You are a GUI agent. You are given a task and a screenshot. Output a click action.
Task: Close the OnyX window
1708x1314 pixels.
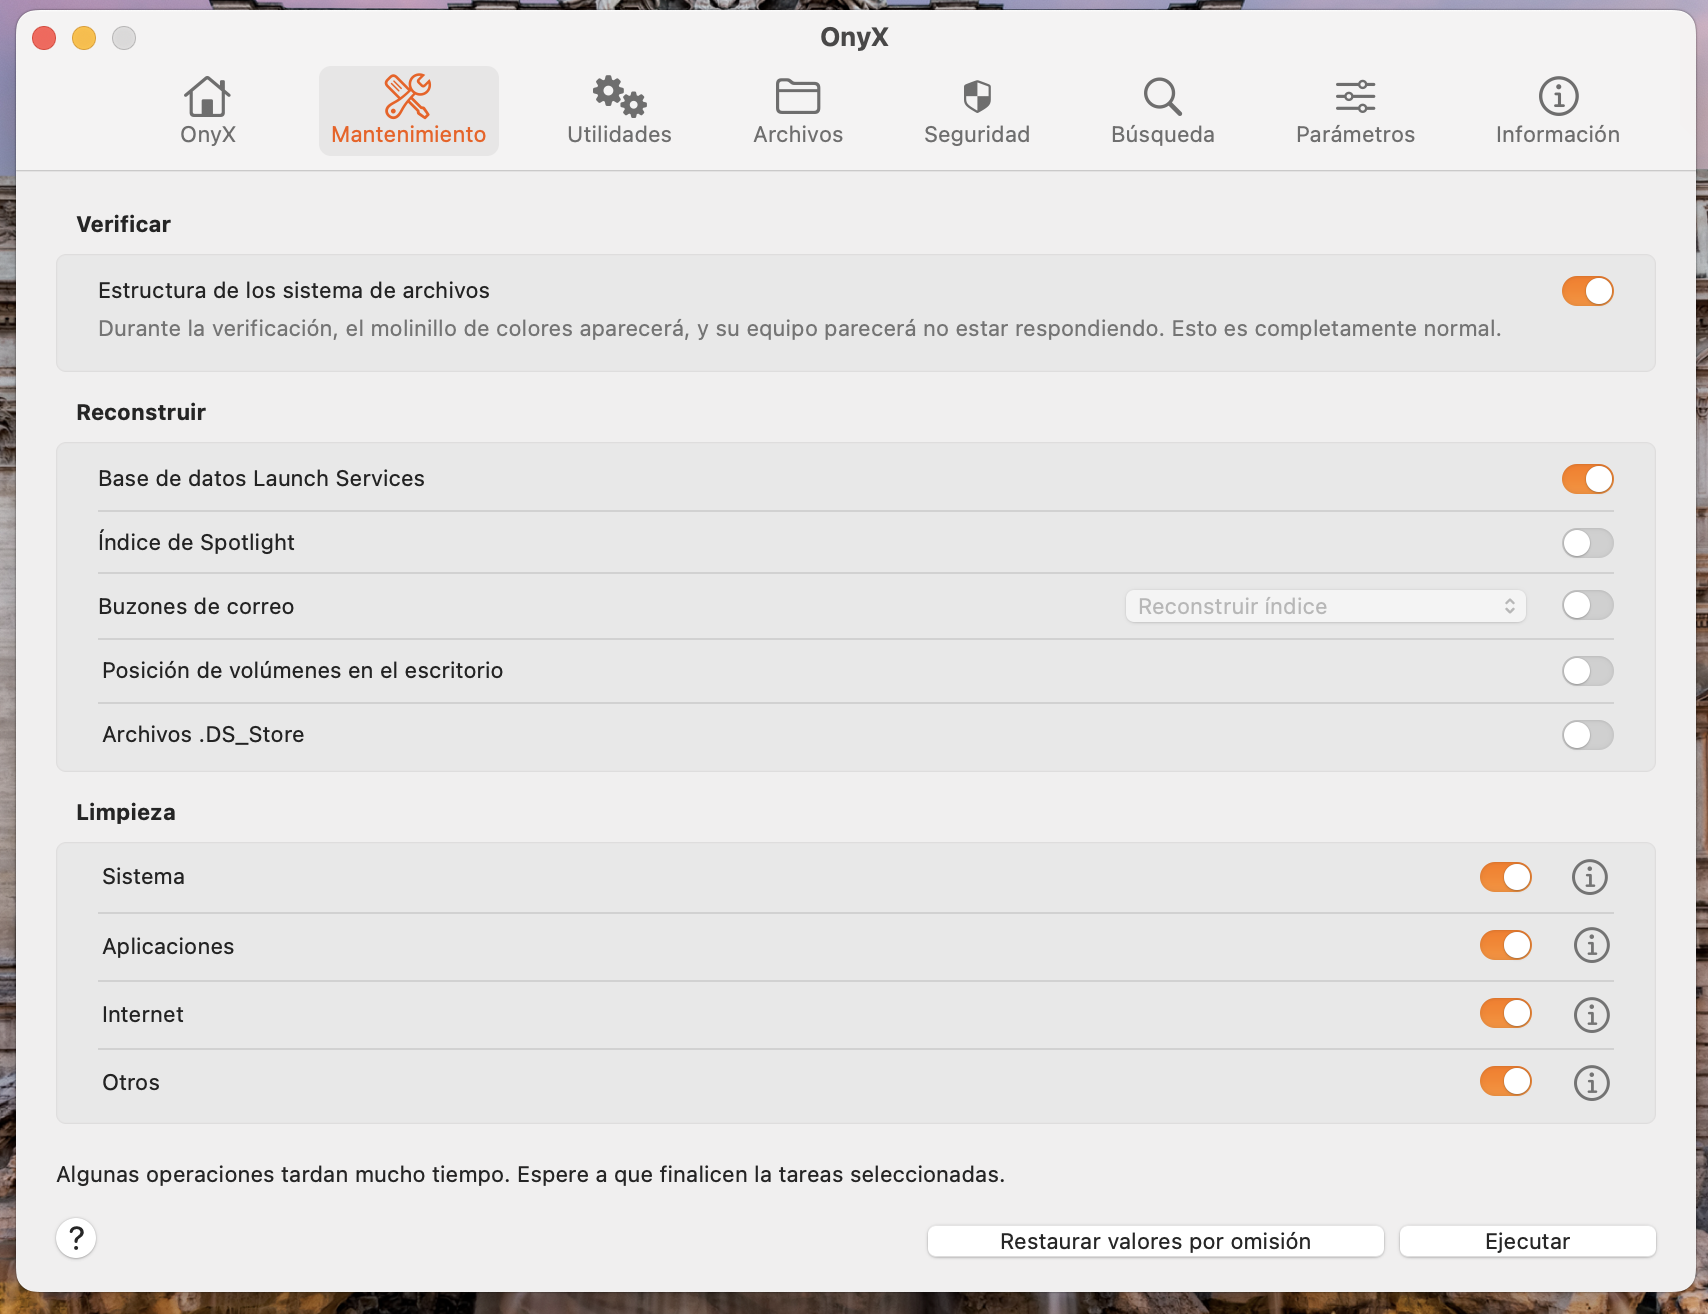tap(44, 38)
